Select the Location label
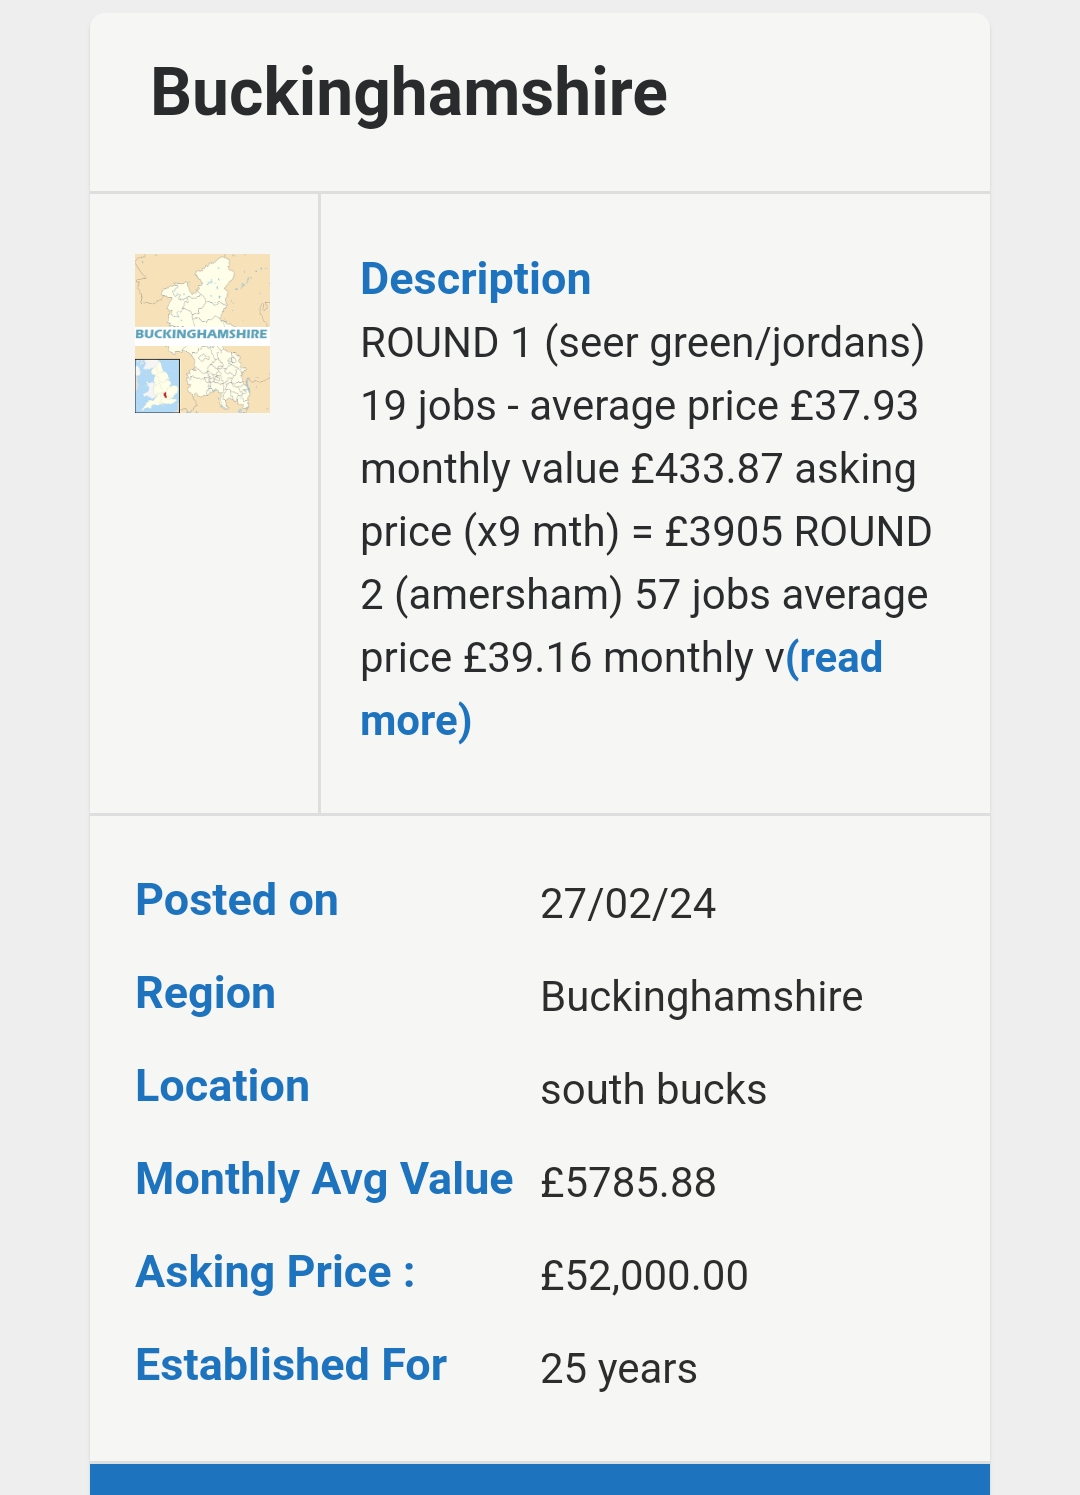 pos(223,1086)
